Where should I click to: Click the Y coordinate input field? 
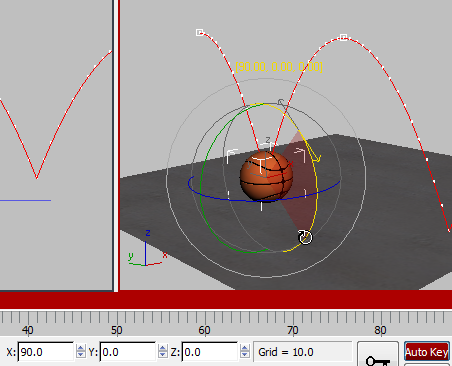pyautogui.click(x=128, y=352)
